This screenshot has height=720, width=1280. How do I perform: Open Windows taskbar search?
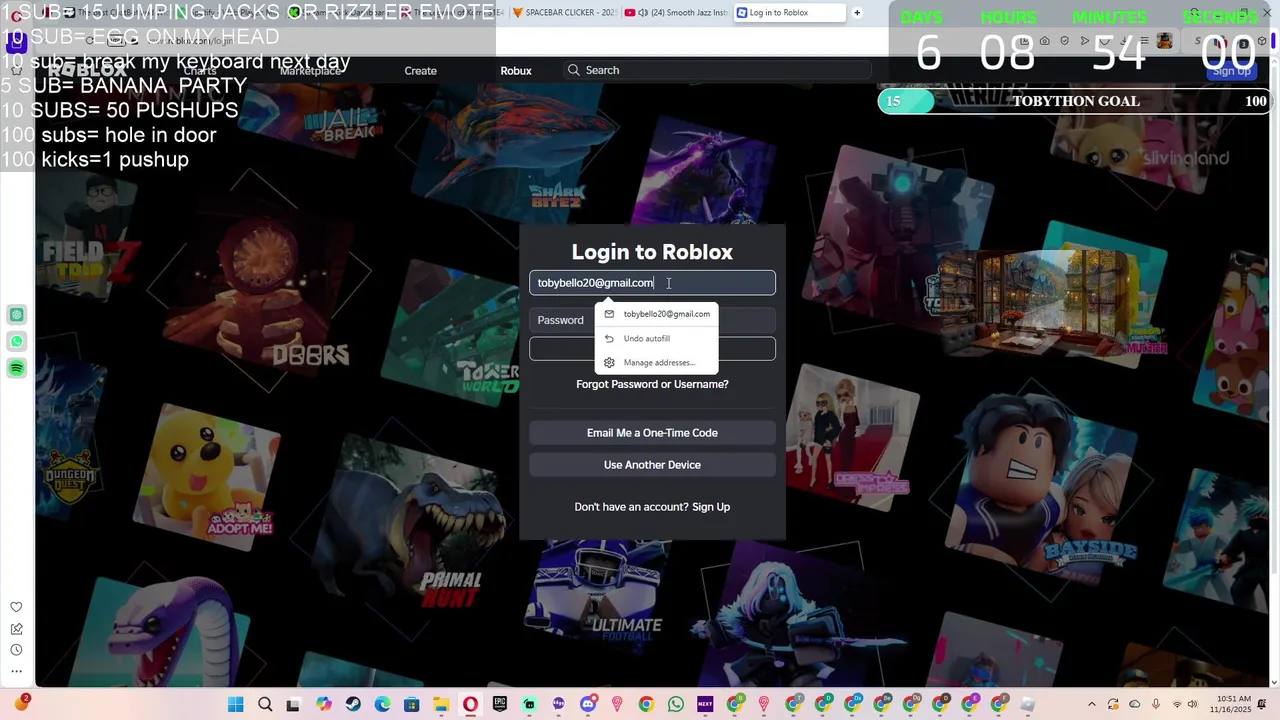pyautogui.click(x=265, y=705)
